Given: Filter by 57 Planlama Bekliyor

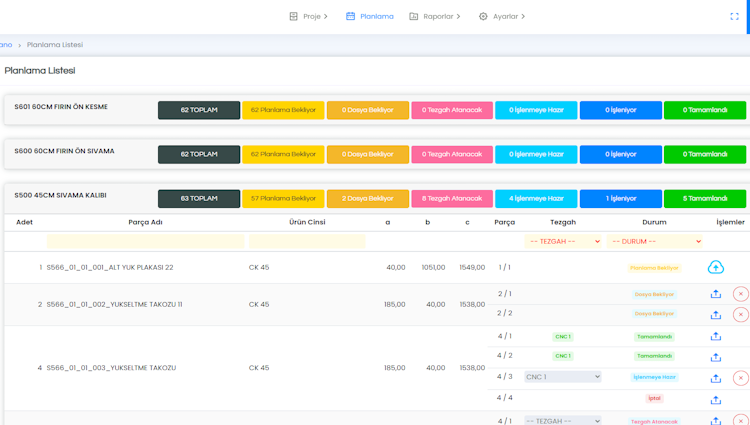Looking at the screenshot, I should click(x=283, y=198).
